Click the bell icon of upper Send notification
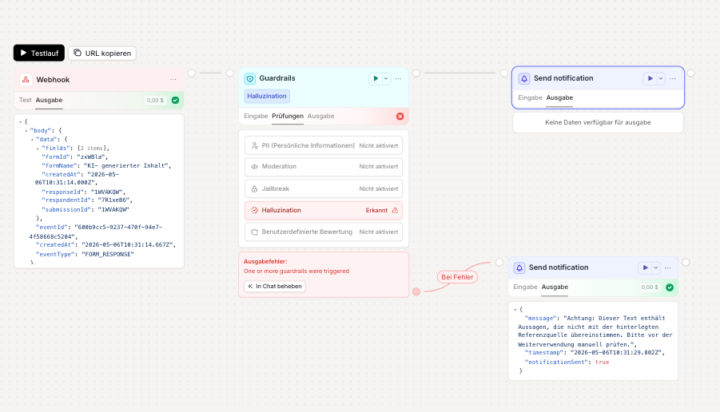The width and height of the screenshot is (720, 412). pyautogui.click(x=524, y=79)
